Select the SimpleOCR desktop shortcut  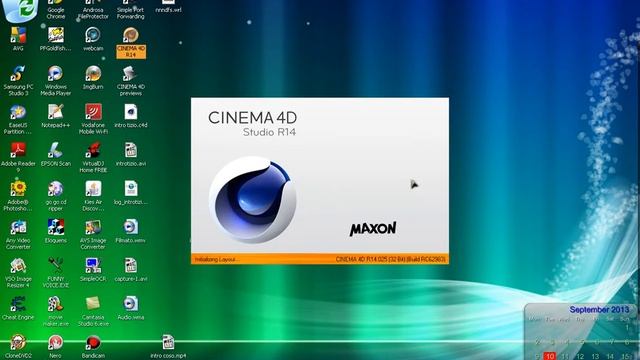[93, 269]
